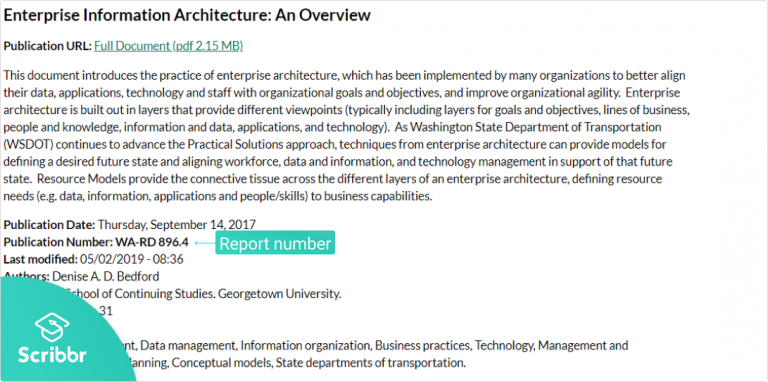
Task: Click the Report number teal label
Action: point(275,243)
